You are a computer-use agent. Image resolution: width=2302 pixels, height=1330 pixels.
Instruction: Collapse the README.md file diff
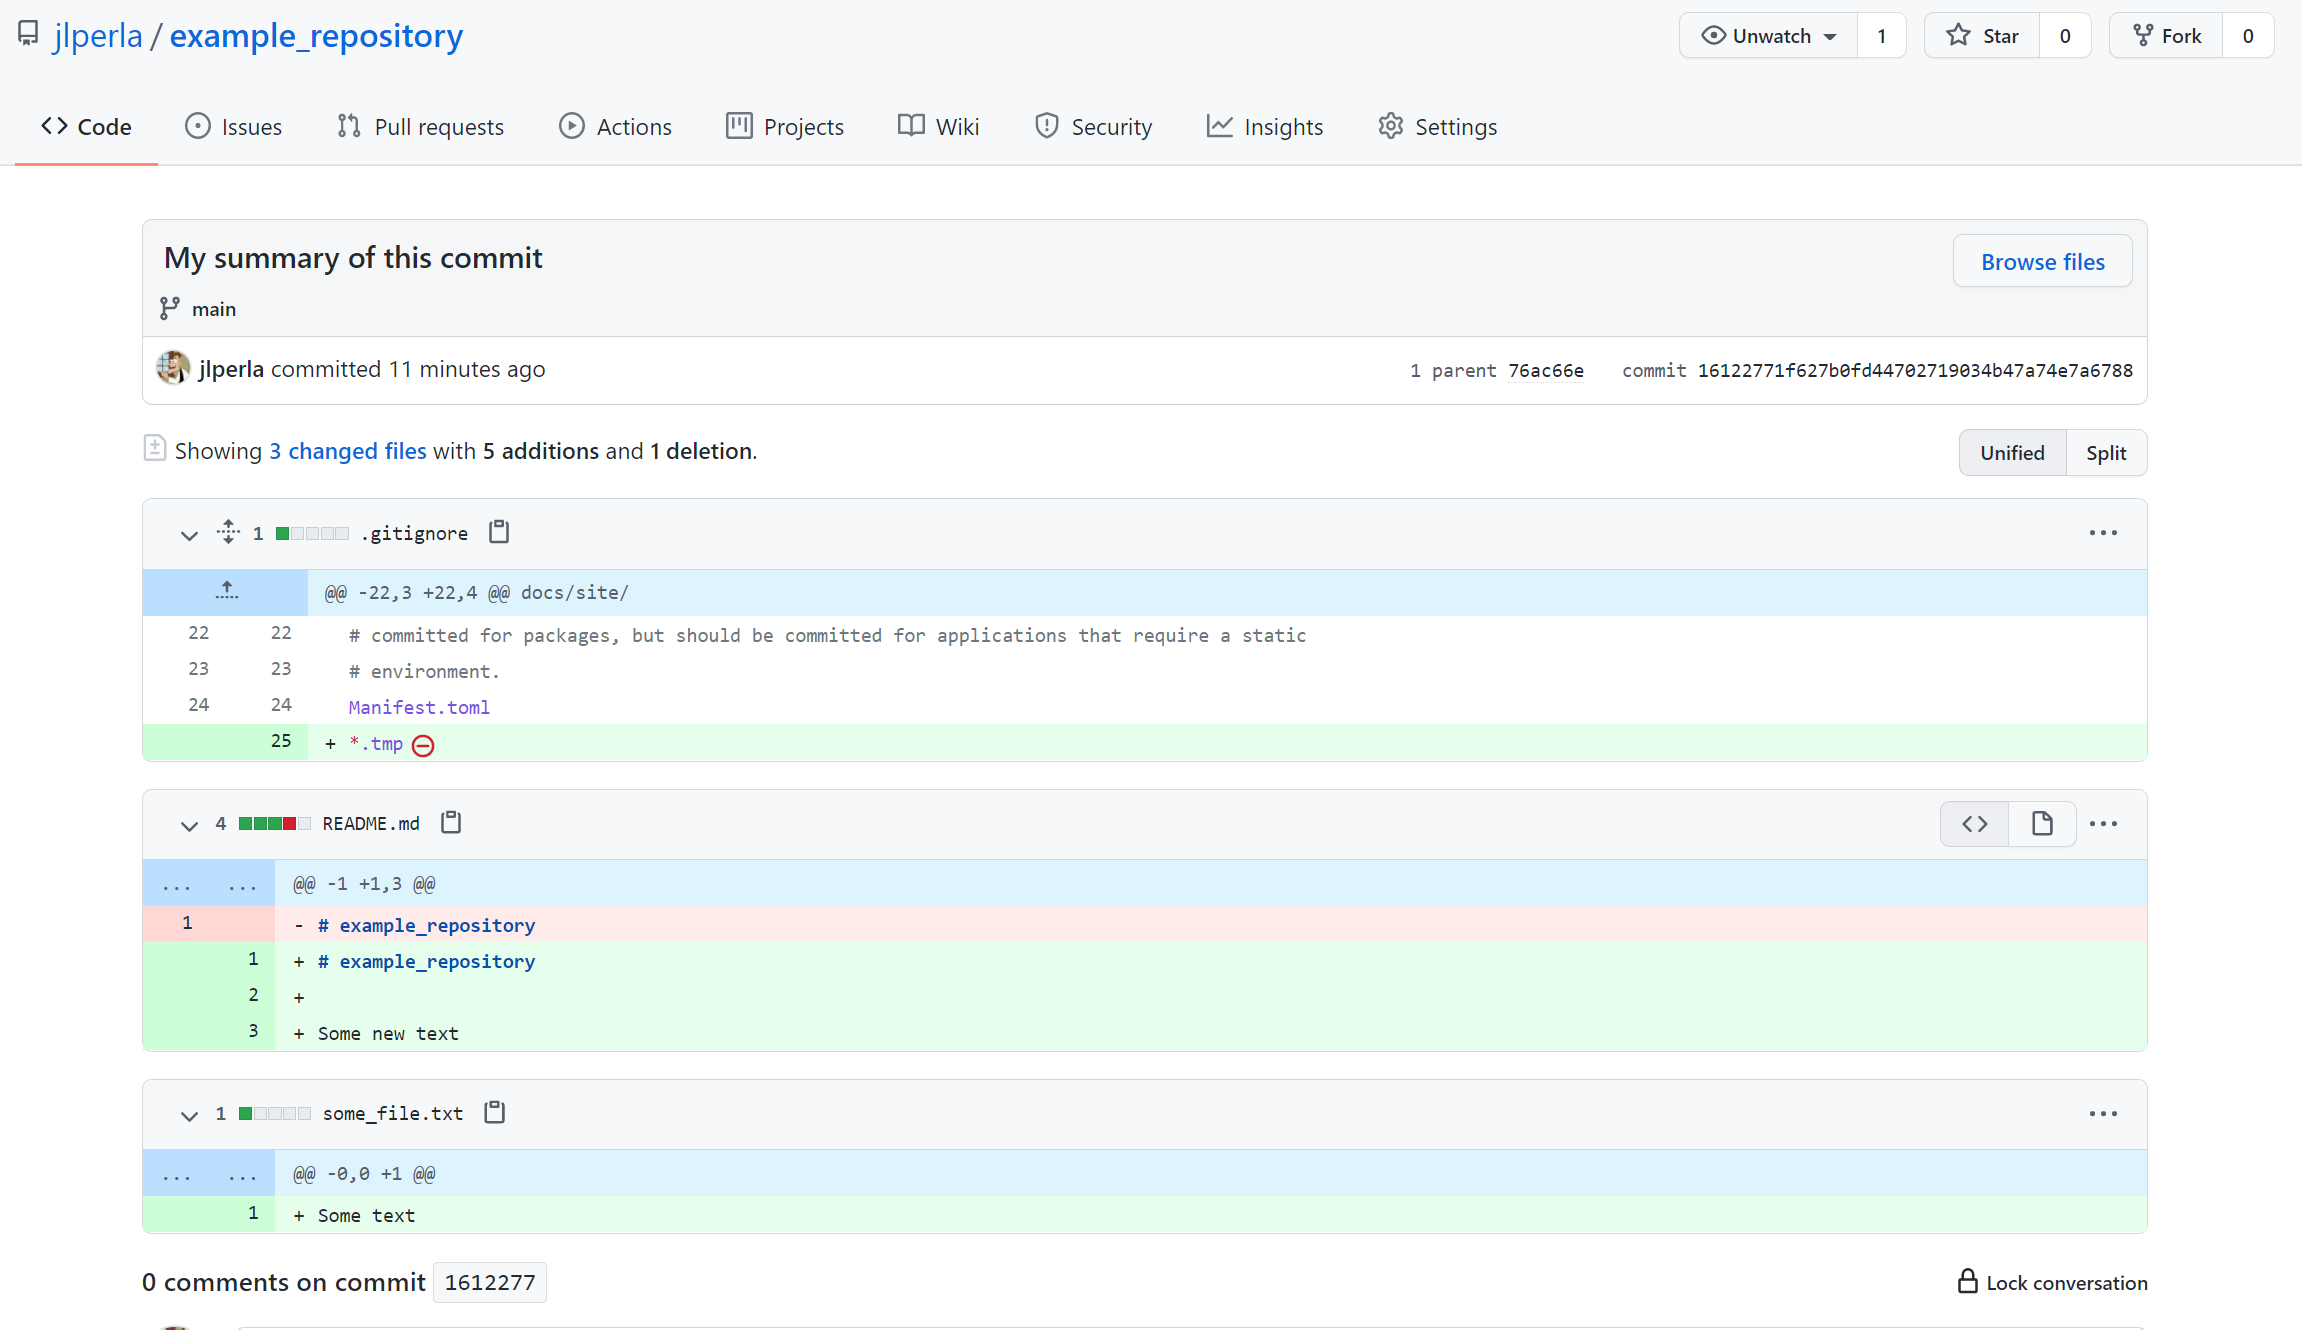coord(189,825)
